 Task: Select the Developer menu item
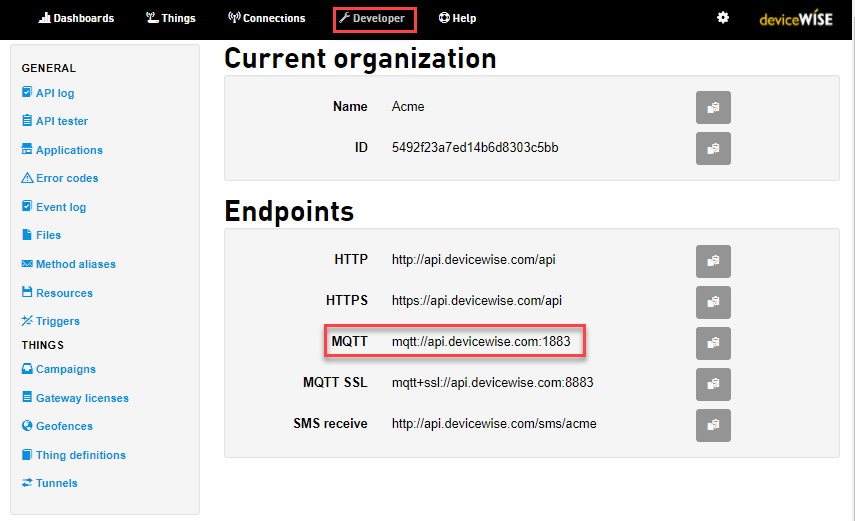coord(373,18)
